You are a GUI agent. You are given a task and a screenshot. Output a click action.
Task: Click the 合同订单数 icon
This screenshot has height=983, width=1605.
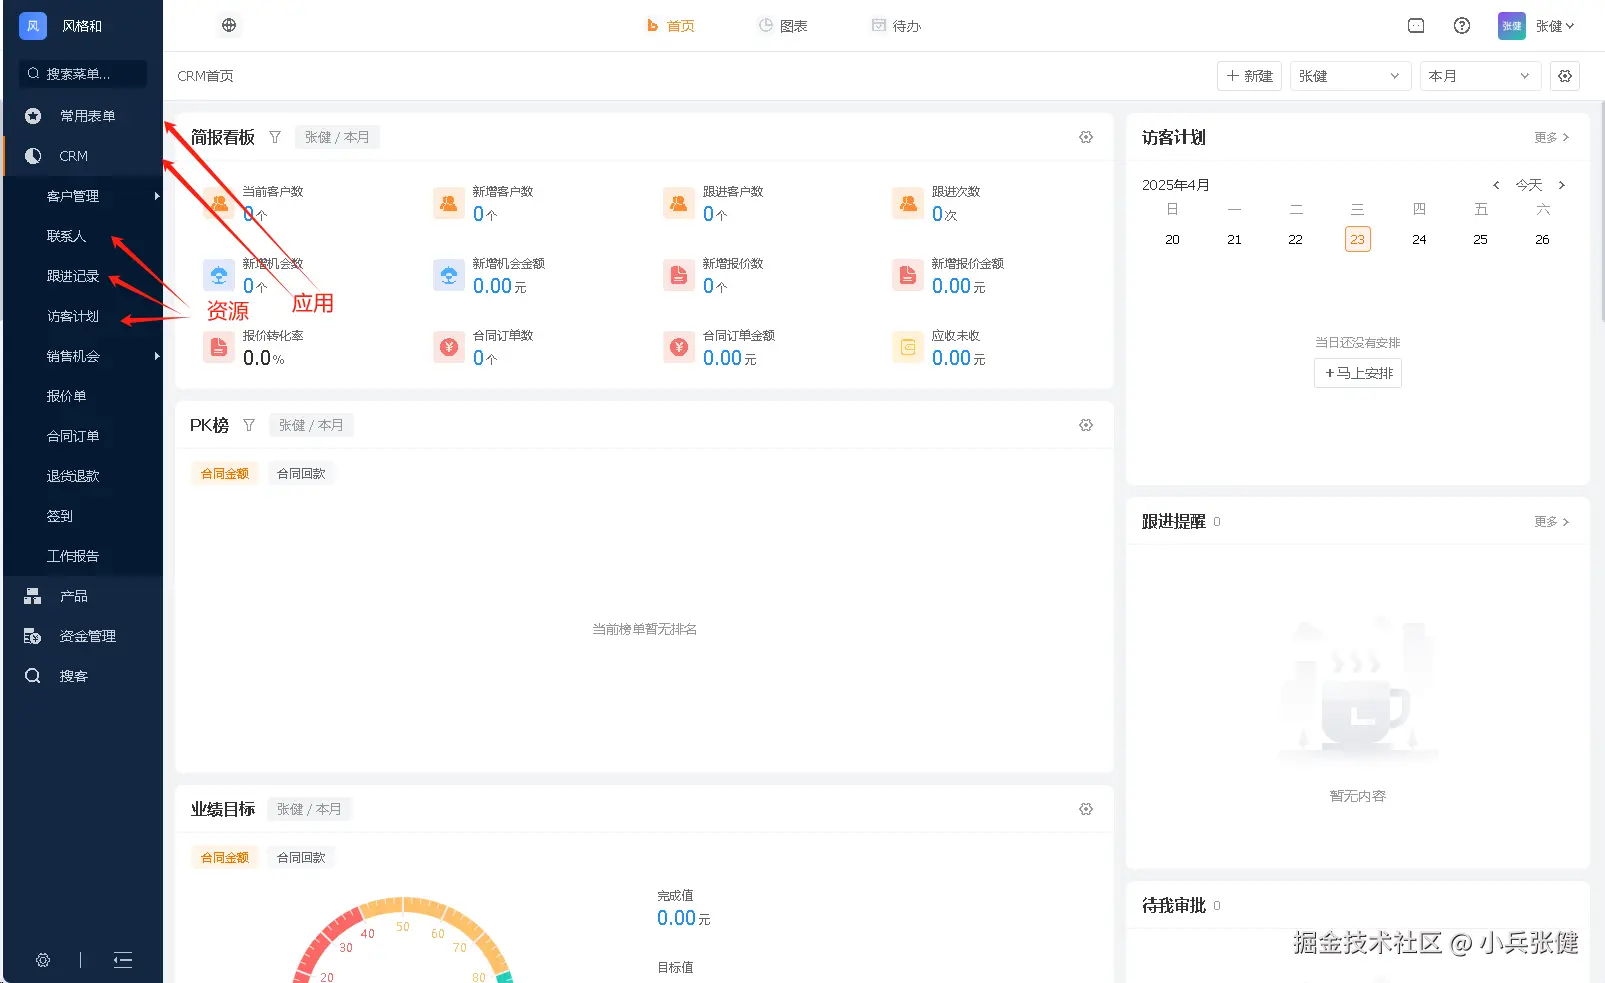click(x=449, y=347)
